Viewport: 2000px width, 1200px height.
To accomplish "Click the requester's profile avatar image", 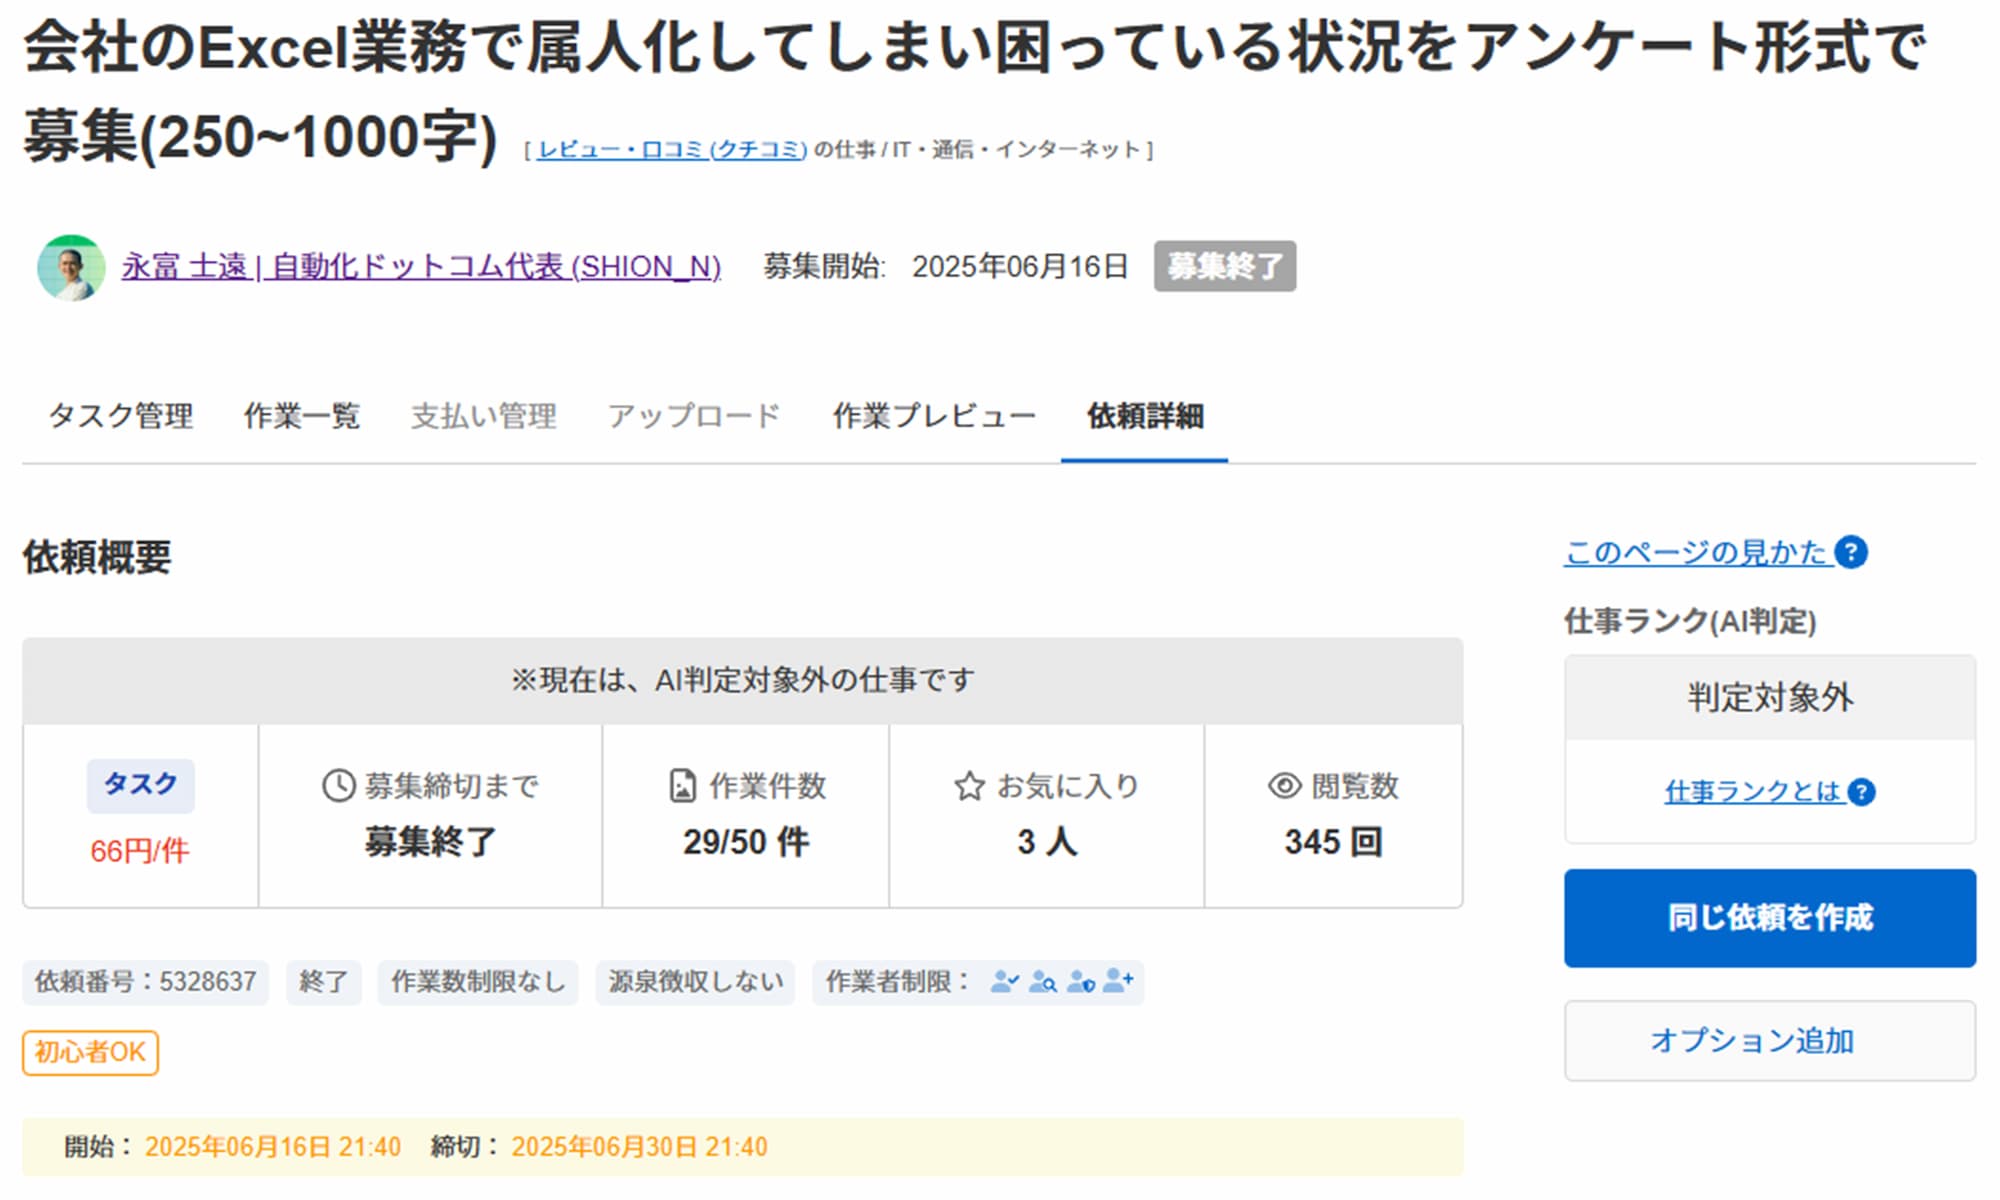I will pyautogui.click(x=70, y=267).
